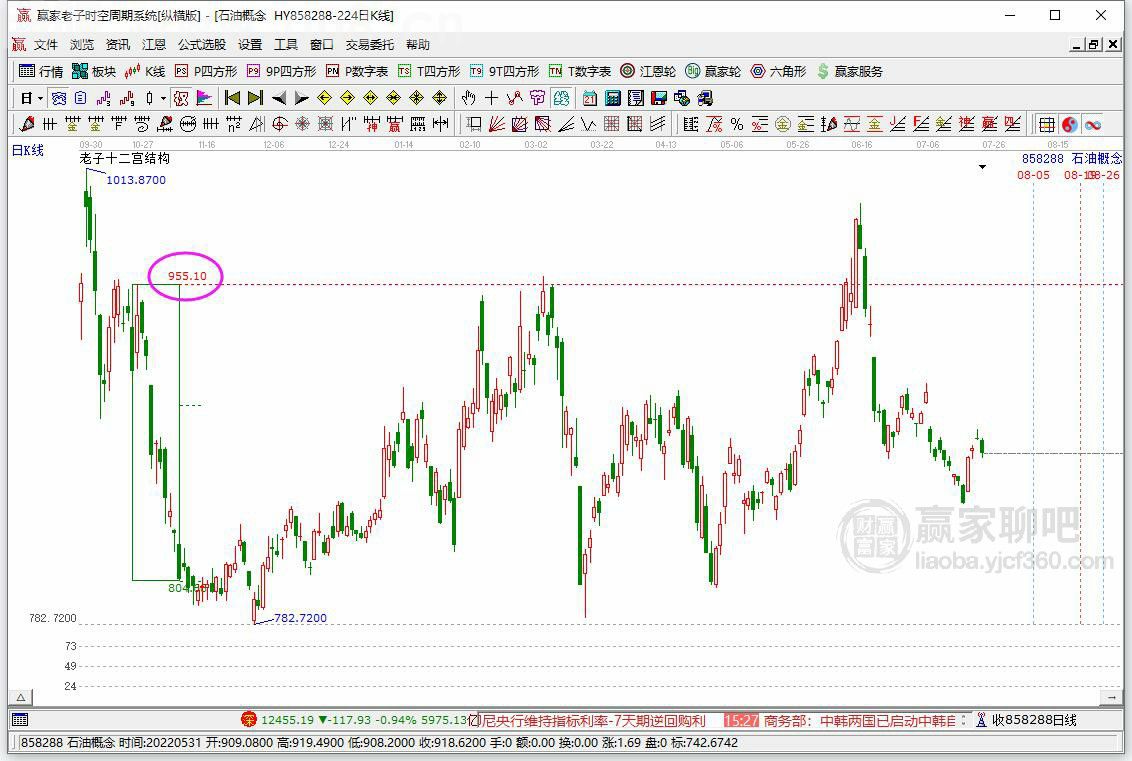Click the up-triangle button at chart bottom-left
Screen dimensions: 1132x761
[20, 697]
